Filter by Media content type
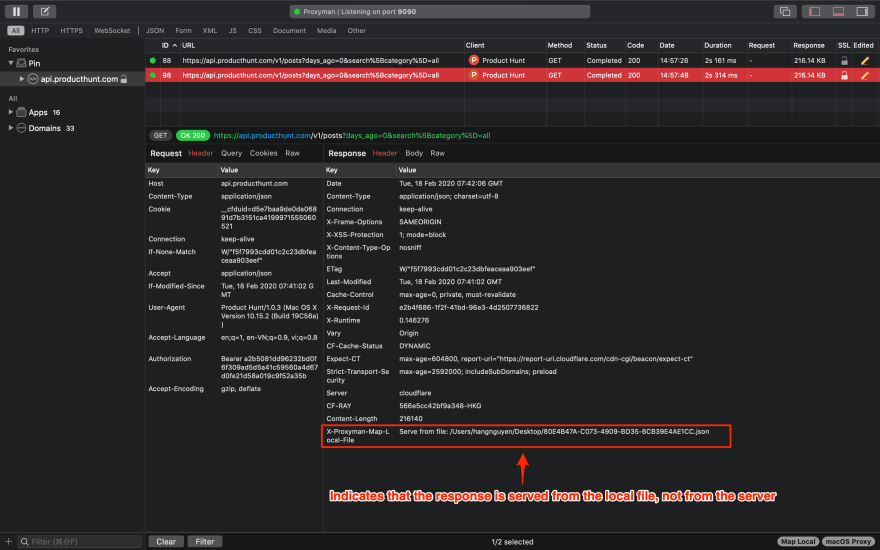This screenshot has width=880, height=550. pos(326,30)
